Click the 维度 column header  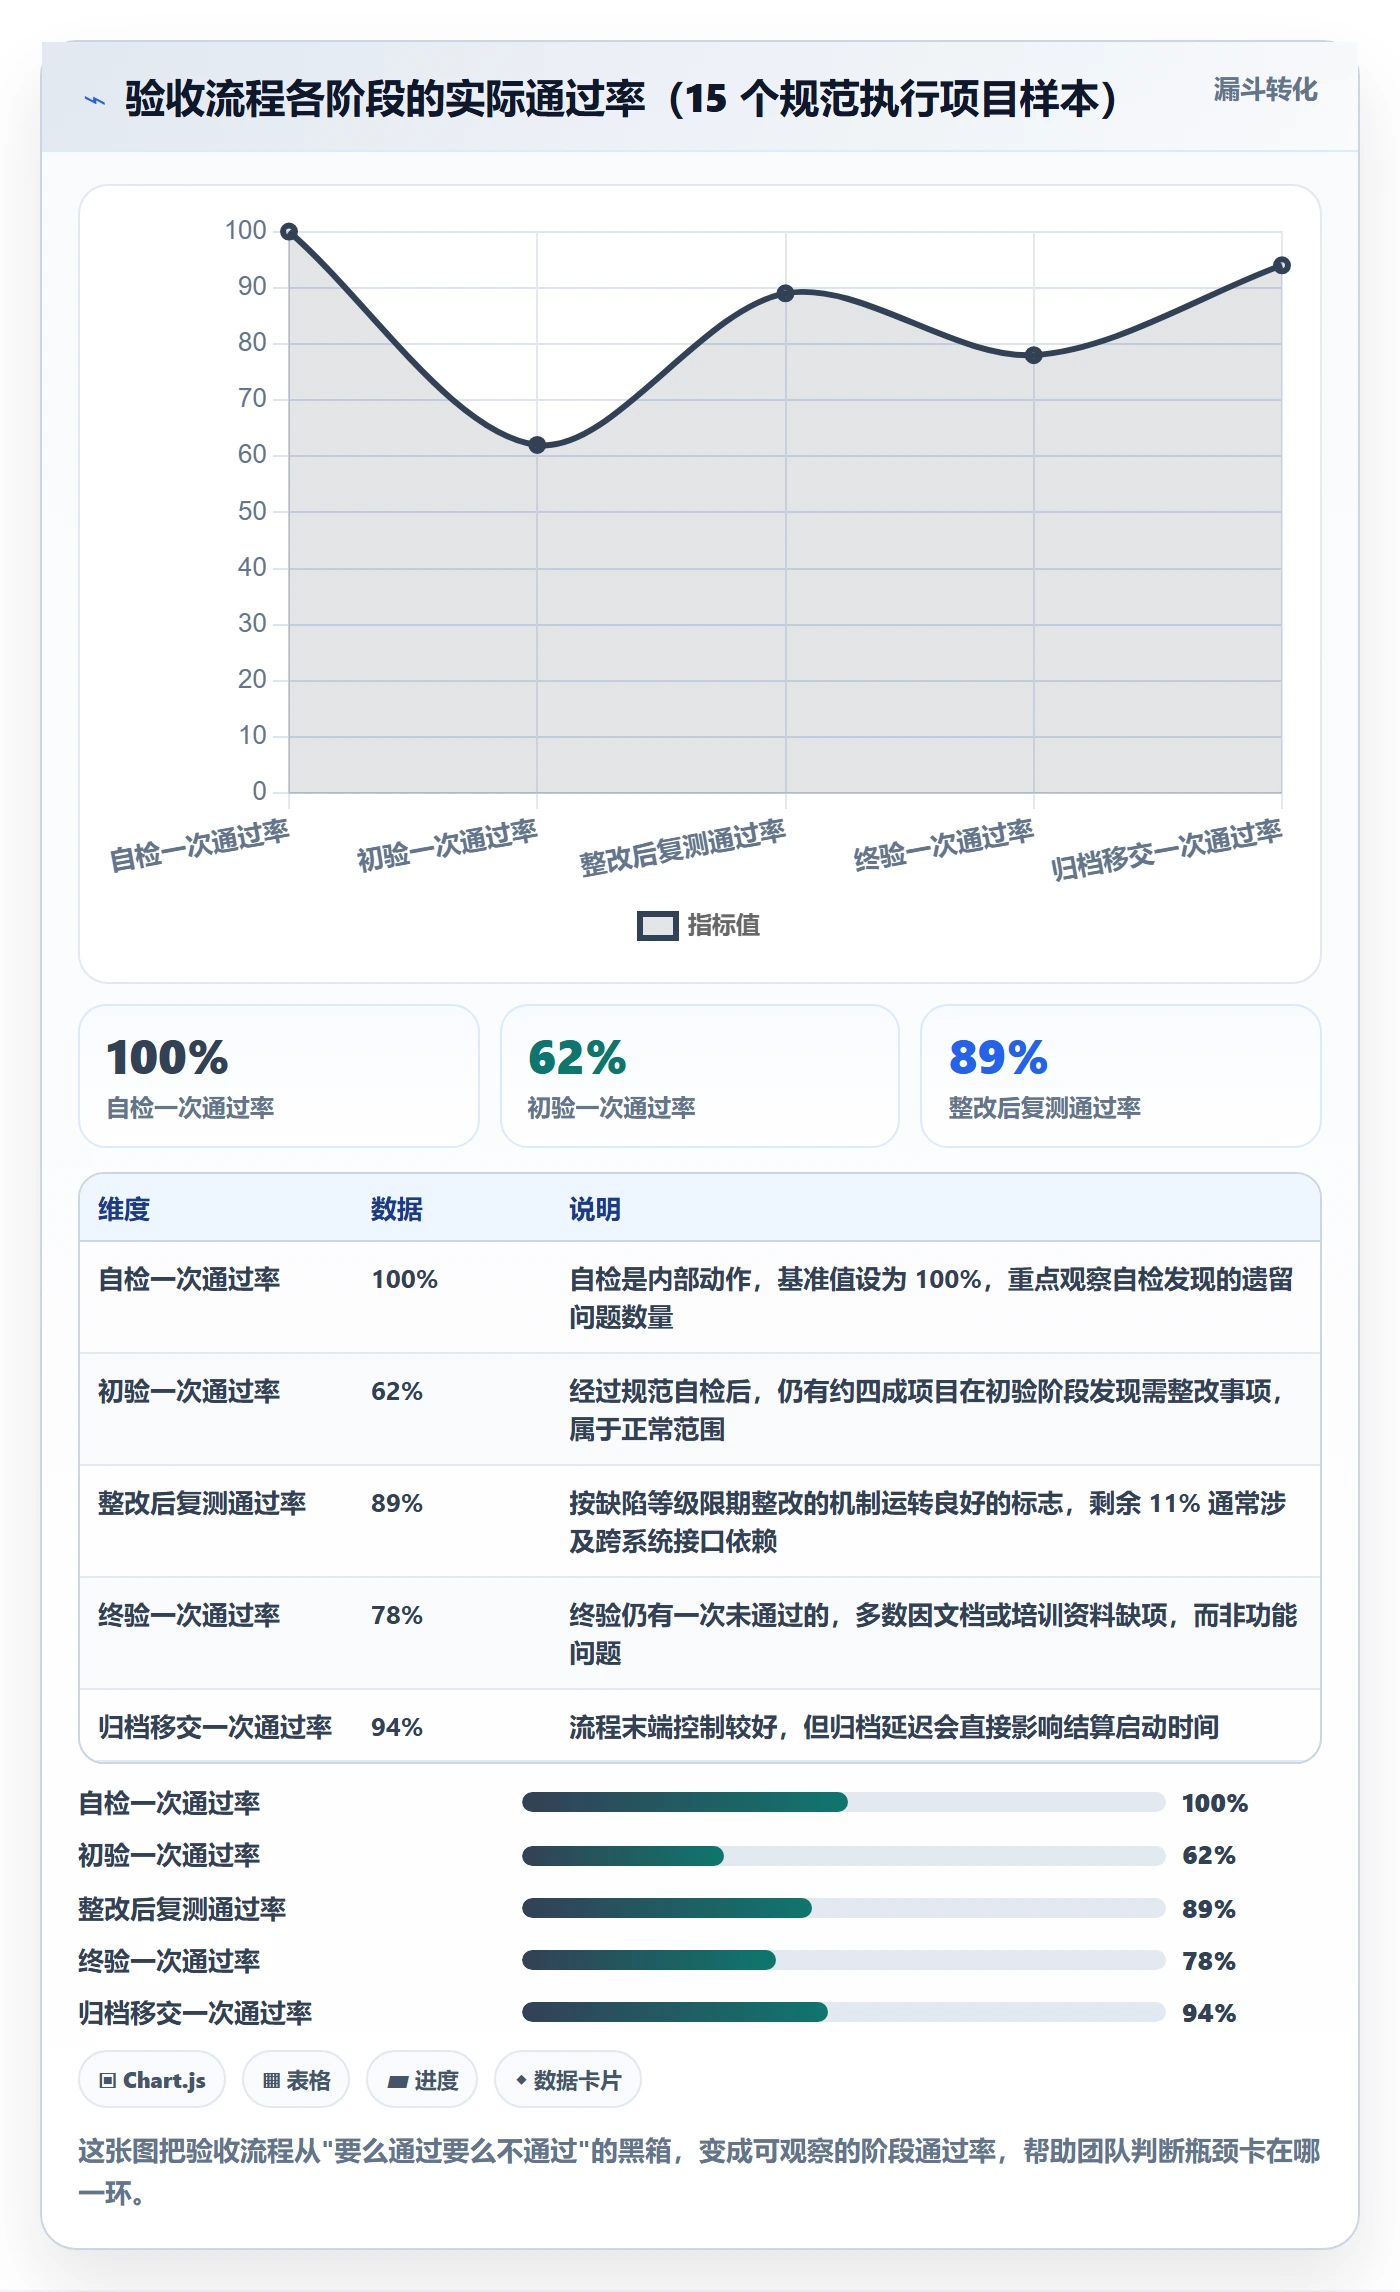click(x=124, y=1210)
